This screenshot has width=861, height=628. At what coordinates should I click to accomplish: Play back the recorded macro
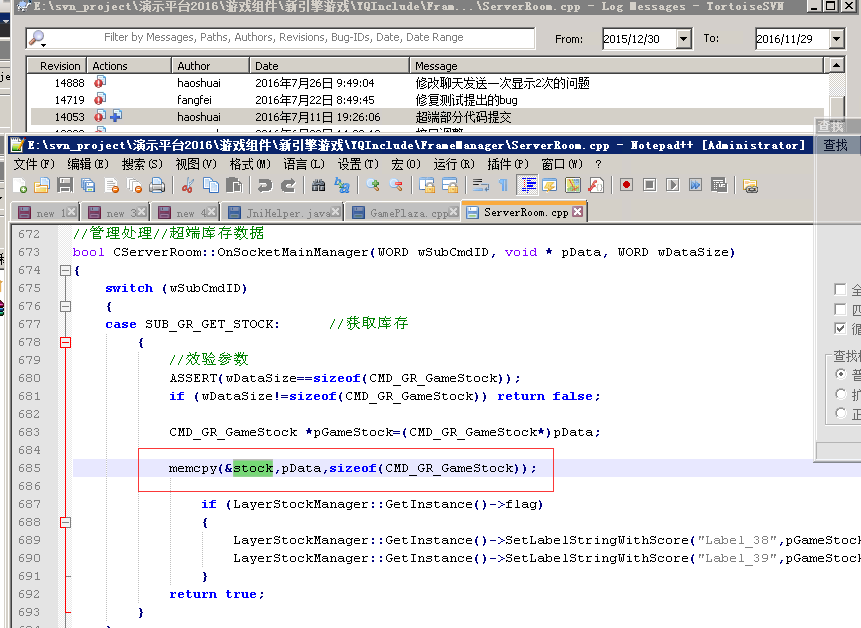click(x=673, y=185)
